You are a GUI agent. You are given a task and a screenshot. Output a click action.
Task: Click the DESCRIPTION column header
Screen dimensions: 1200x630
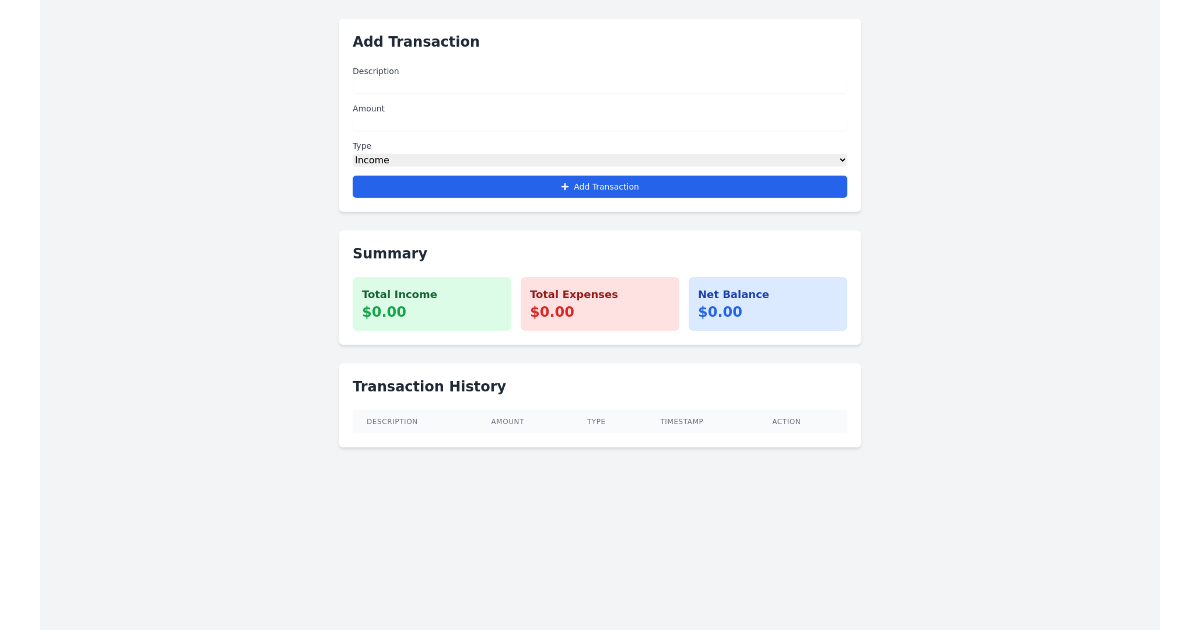click(392, 421)
